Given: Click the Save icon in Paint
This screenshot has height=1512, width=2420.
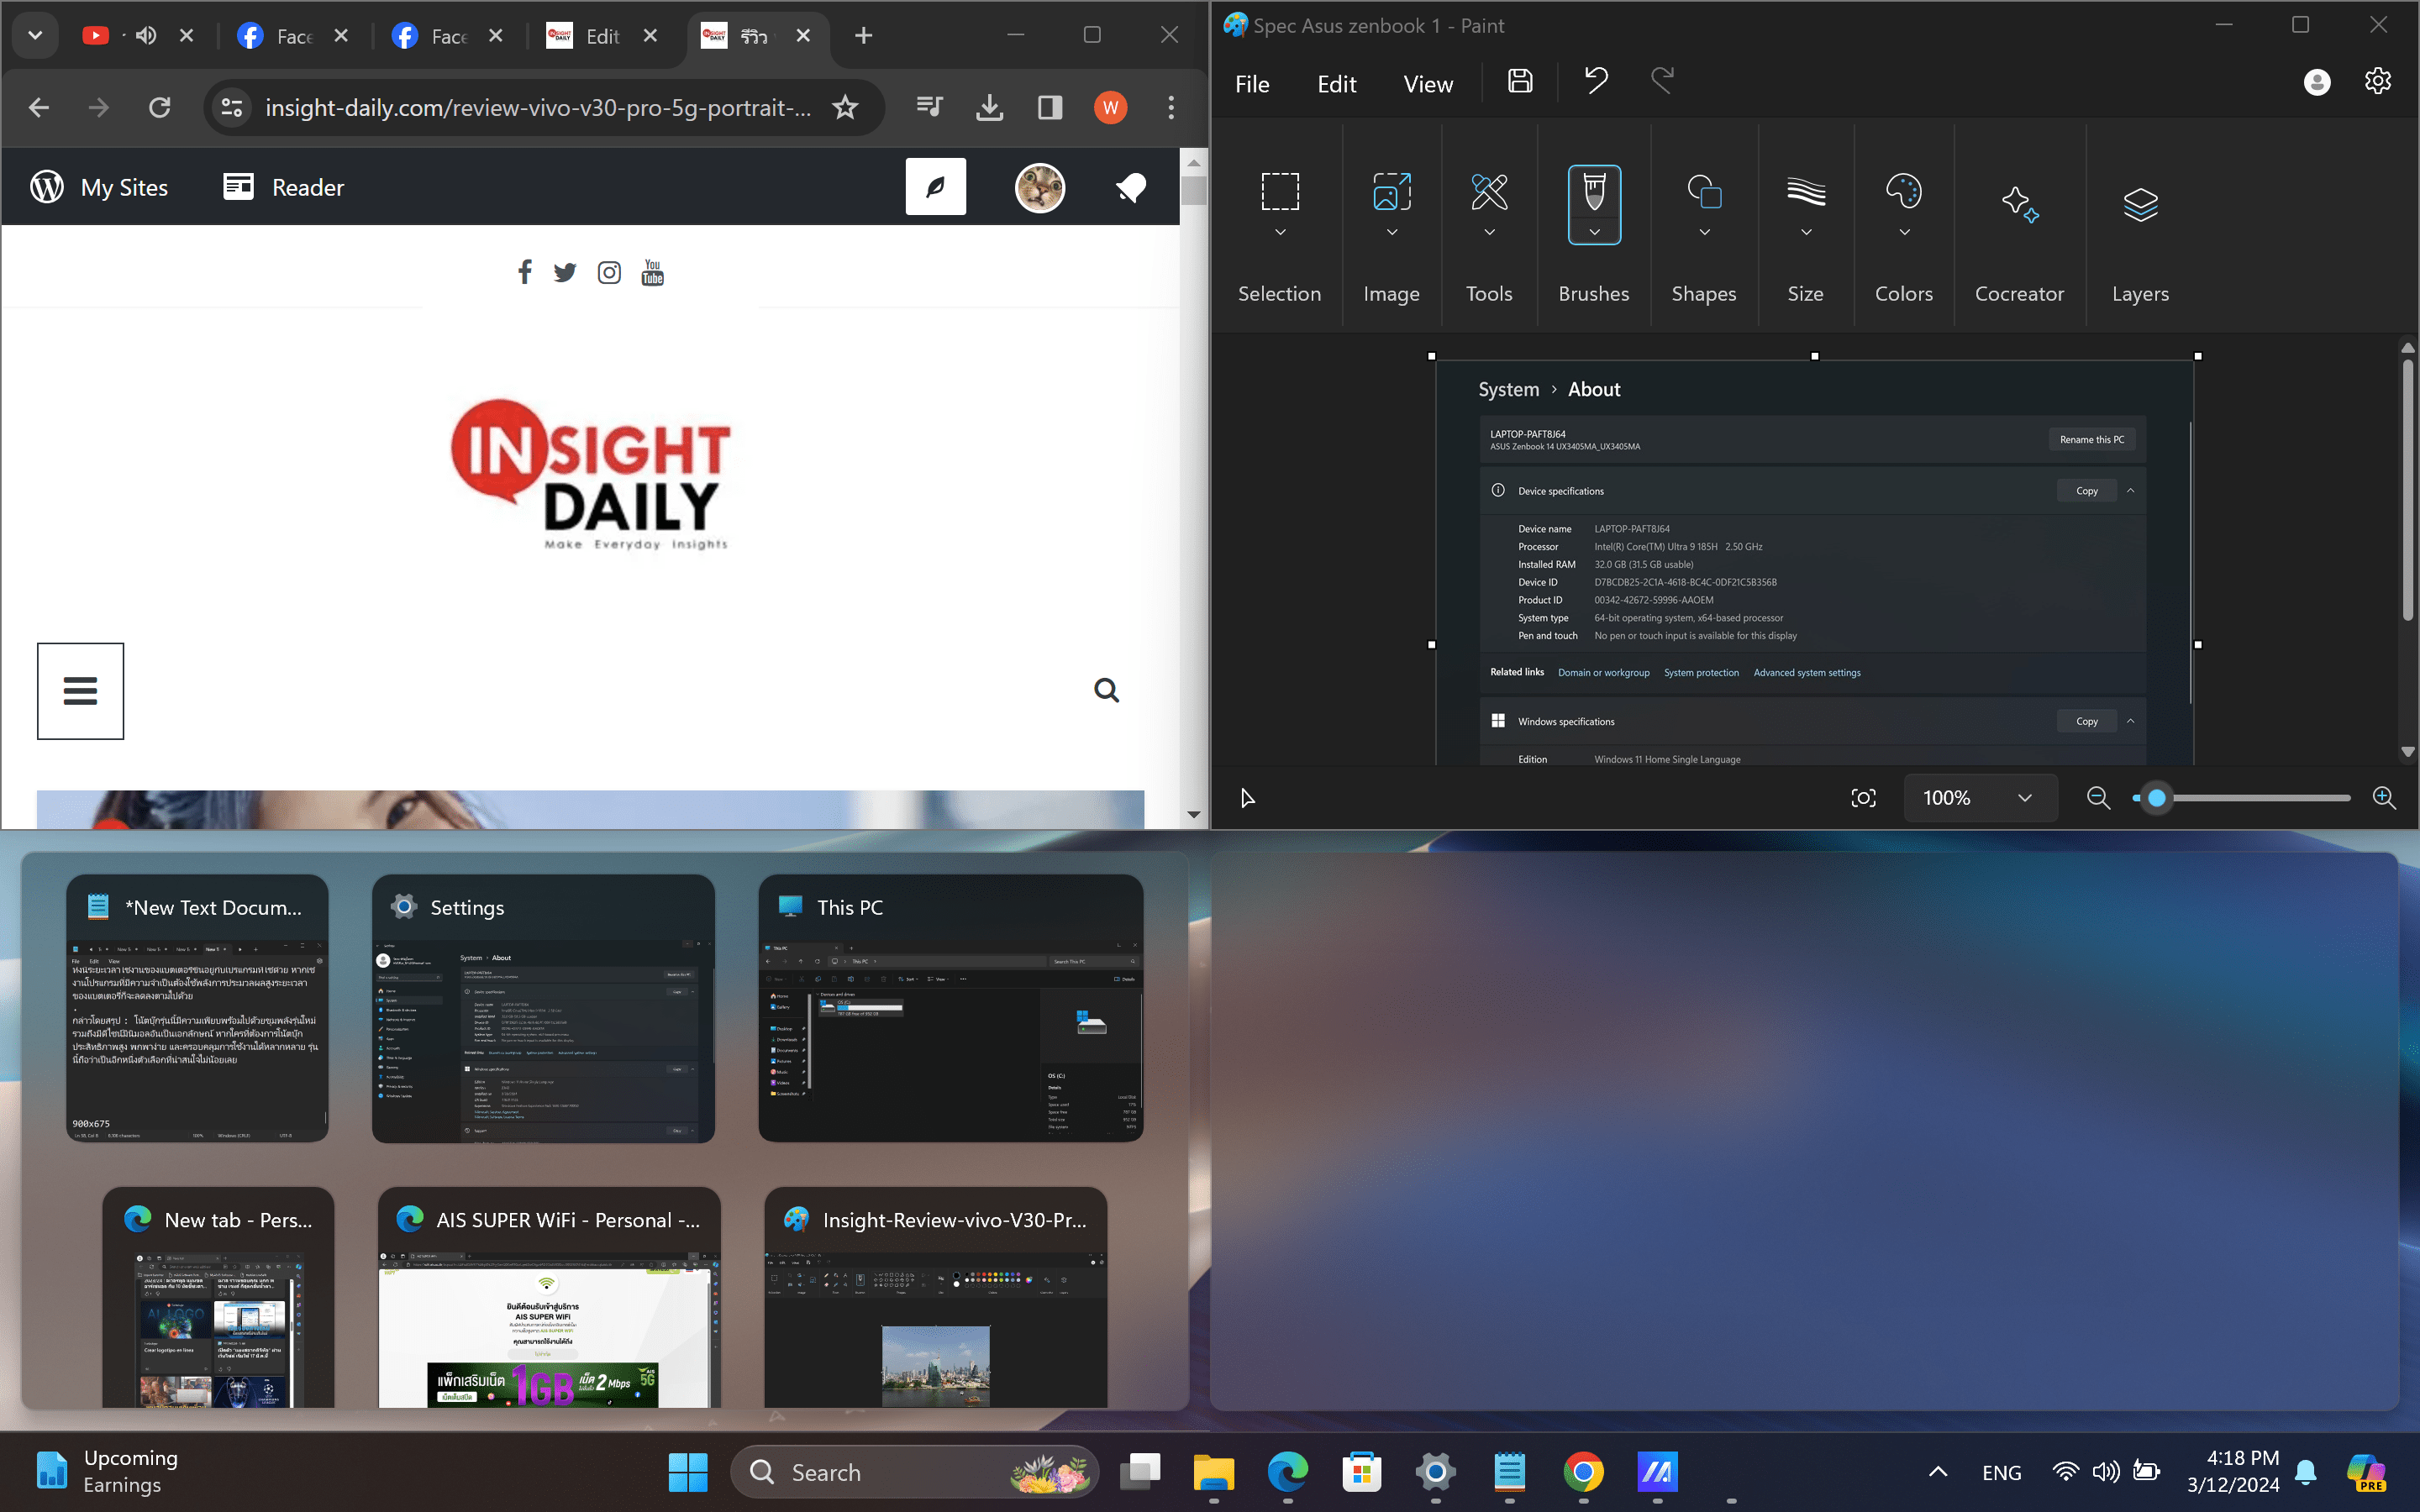Looking at the screenshot, I should [x=1520, y=82].
